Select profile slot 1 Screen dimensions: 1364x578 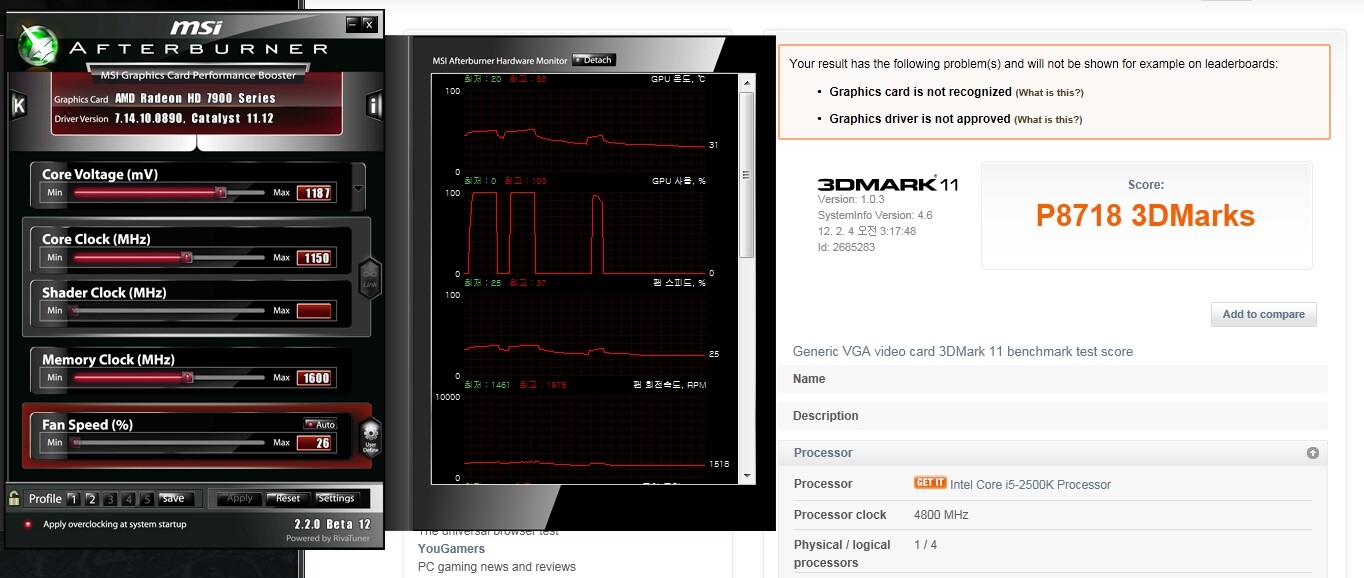(x=74, y=499)
